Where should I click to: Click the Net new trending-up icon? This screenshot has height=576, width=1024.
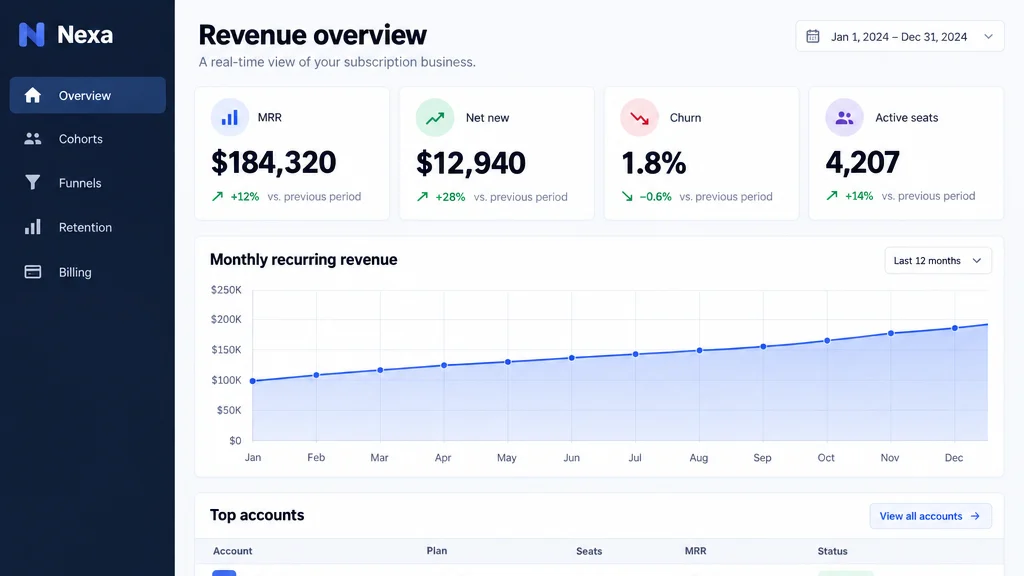click(435, 118)
